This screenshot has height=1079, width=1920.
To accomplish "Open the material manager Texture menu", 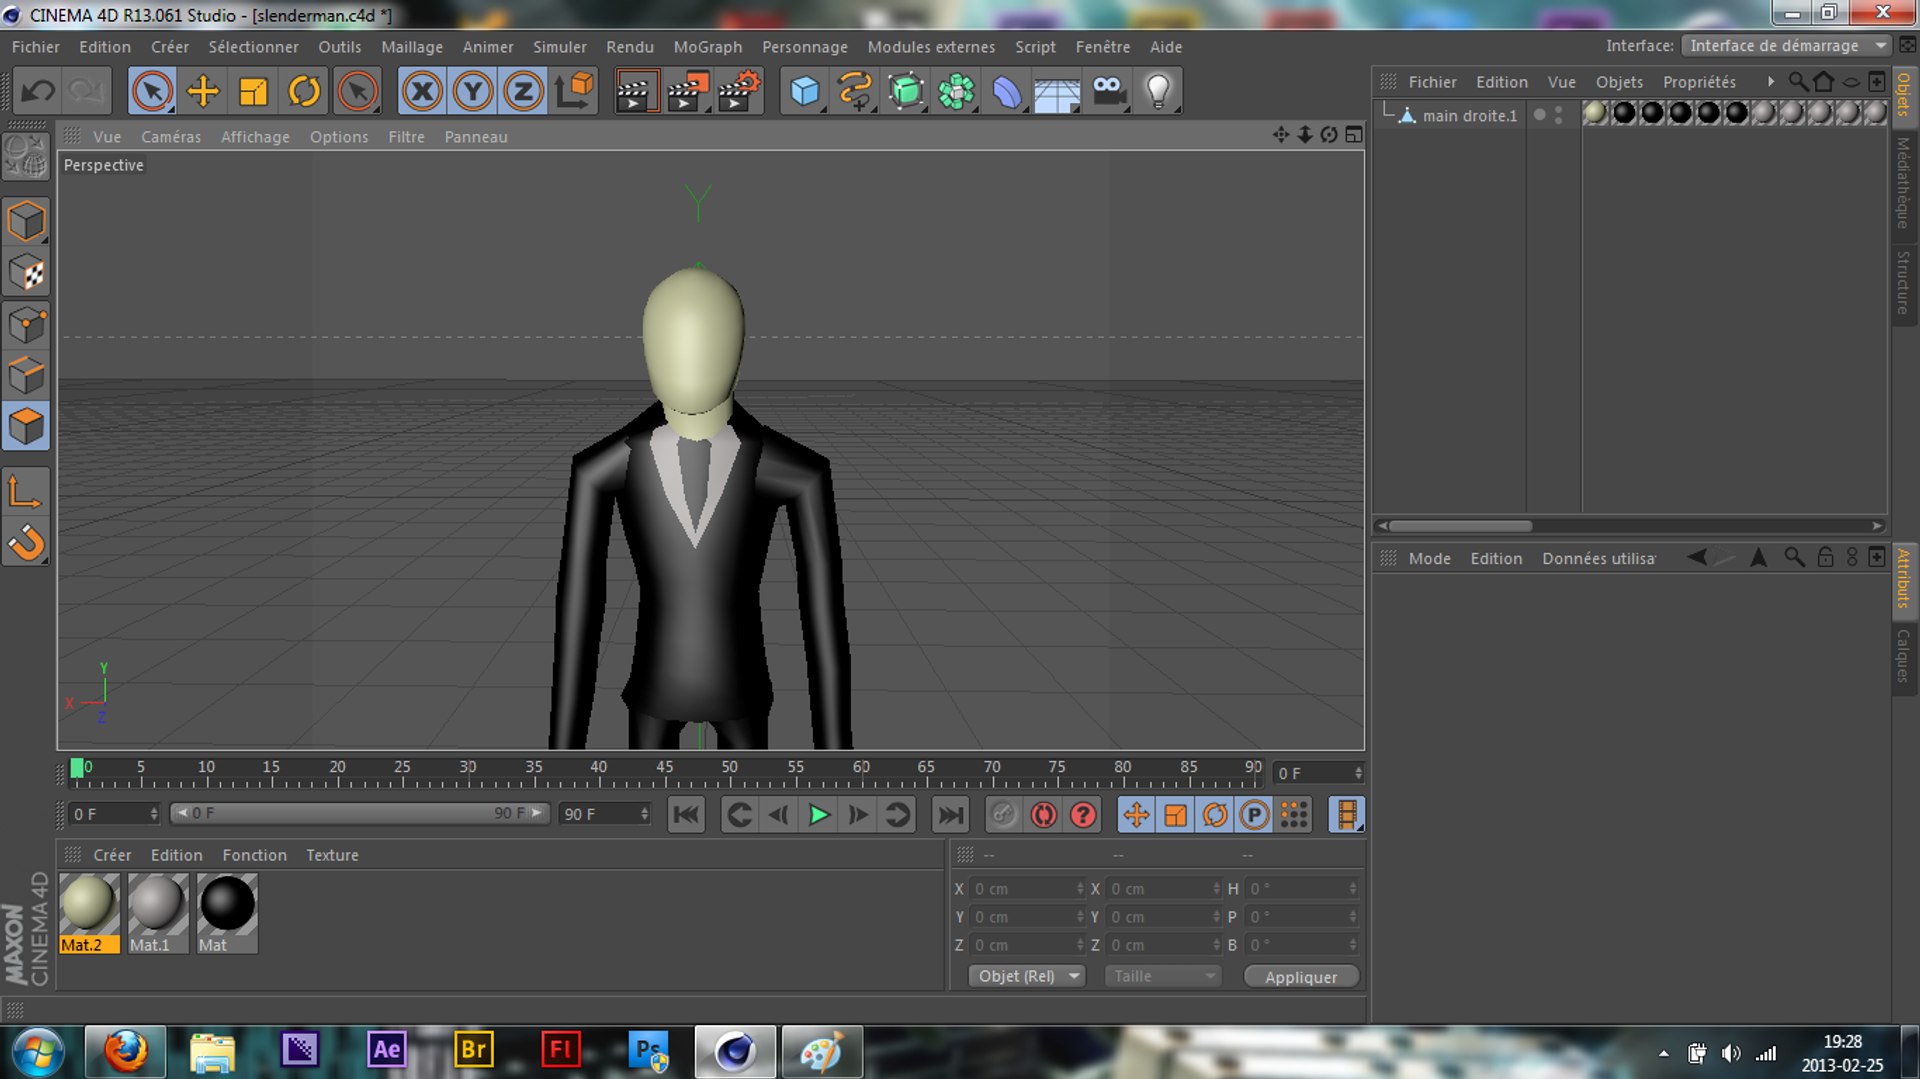I will [332, 855].
